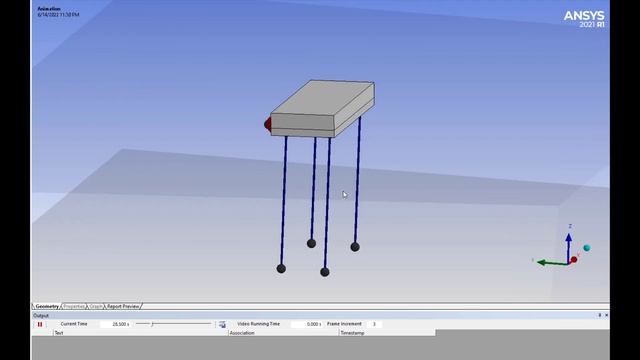Viewport: 640px width, 360px height.
Task: Click the Timestamp column header
Action: [x=387, y=333]
